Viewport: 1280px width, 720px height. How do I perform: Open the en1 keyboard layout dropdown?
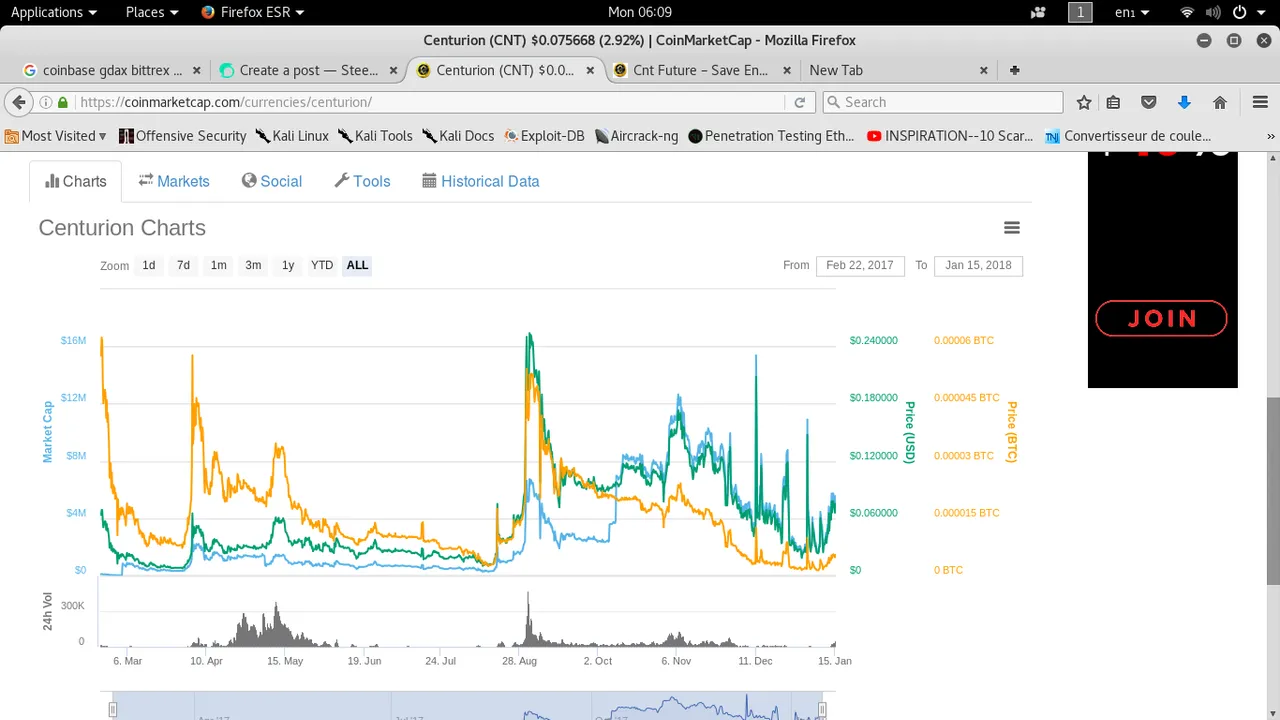point(1132,12)
